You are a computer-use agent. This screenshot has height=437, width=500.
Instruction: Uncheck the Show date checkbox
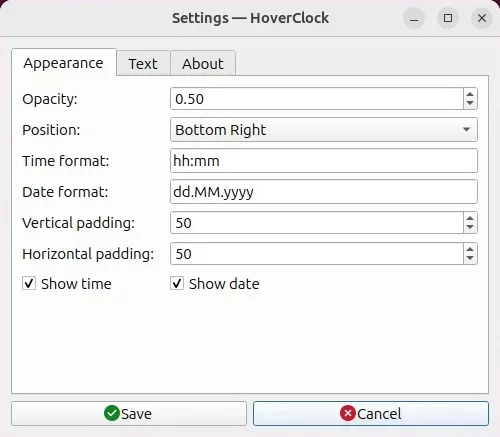click(177, 284)
